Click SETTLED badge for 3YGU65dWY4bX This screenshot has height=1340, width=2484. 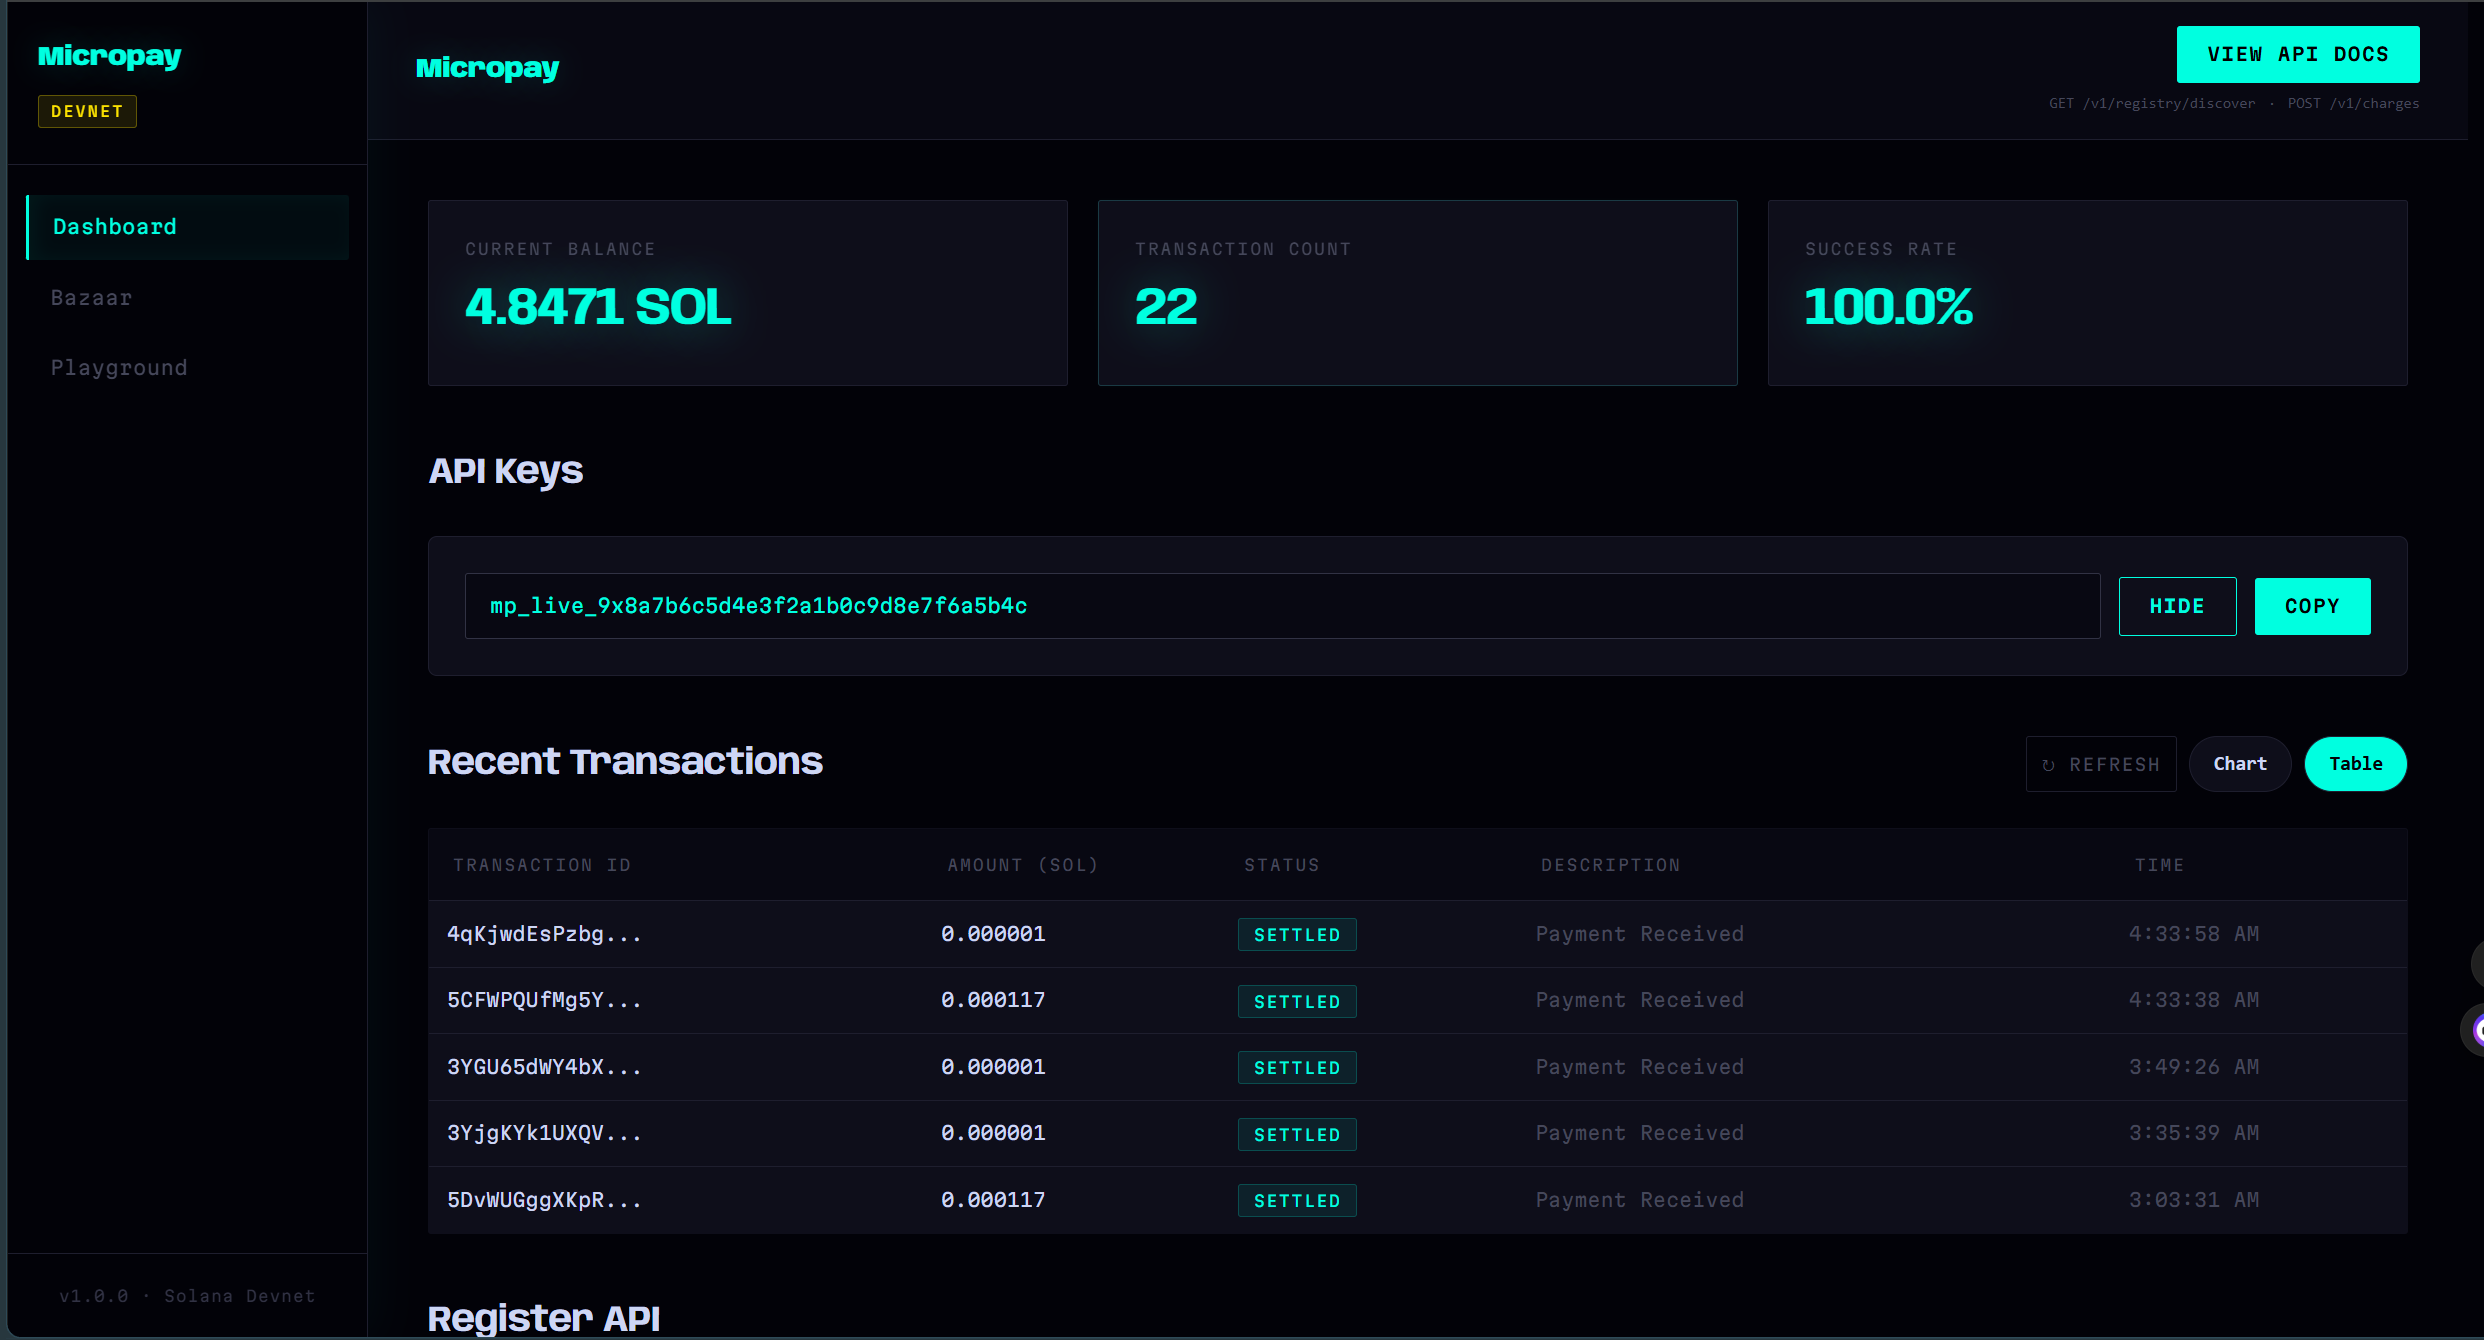pyautogui.click(x=1296, y=1068)
